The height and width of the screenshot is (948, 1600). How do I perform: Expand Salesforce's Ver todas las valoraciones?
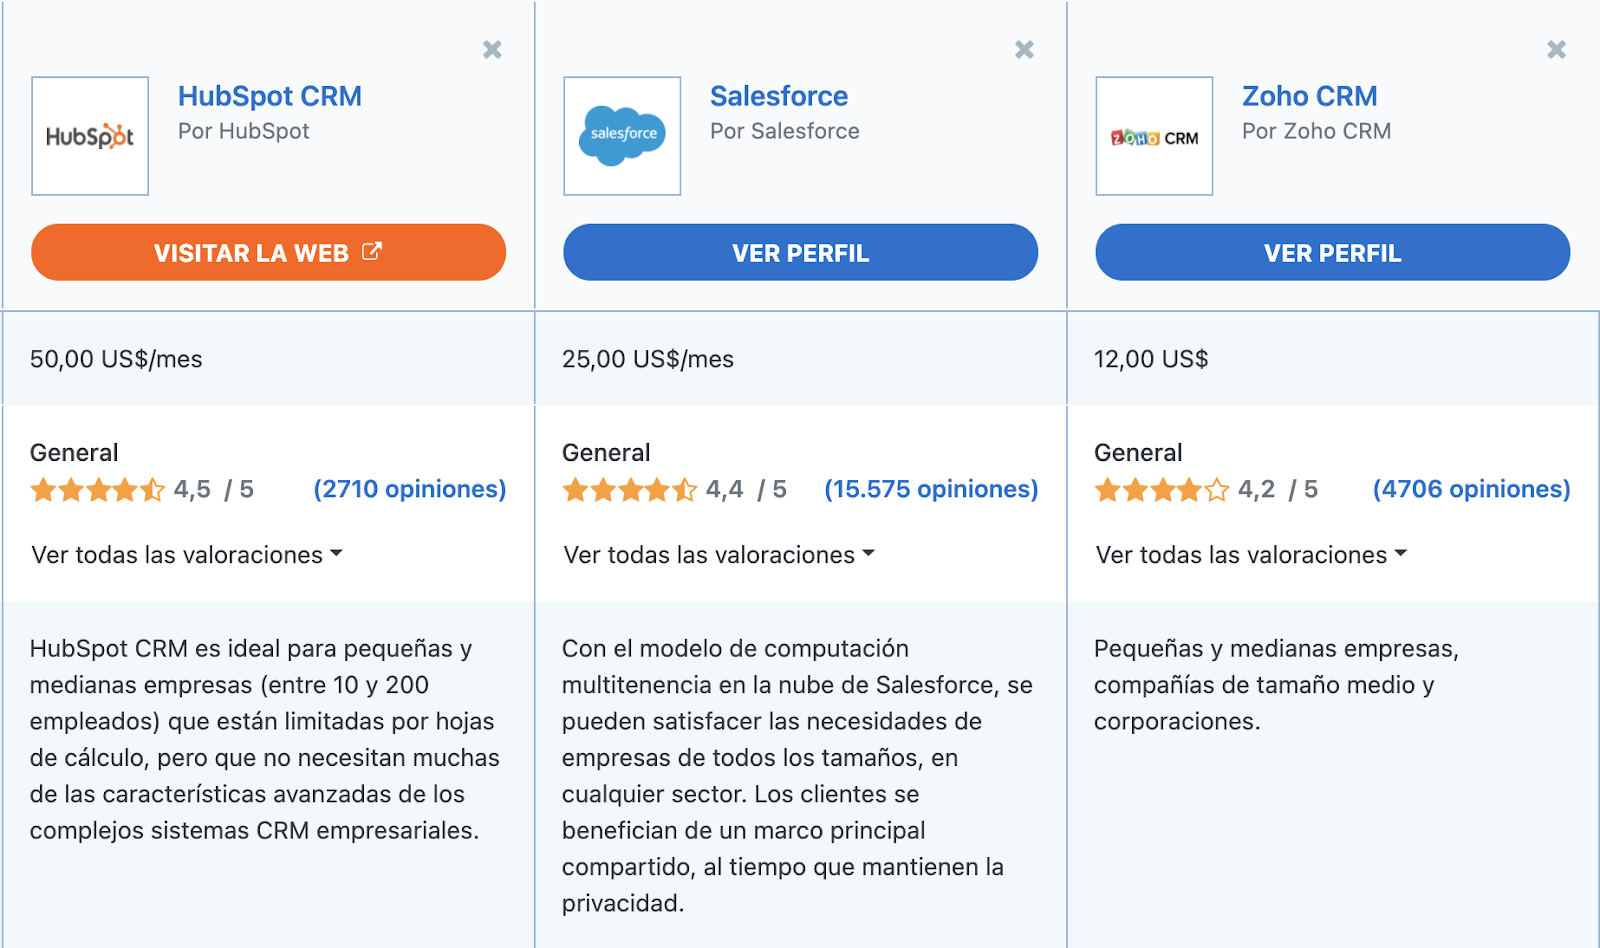(x=719, y=555)
